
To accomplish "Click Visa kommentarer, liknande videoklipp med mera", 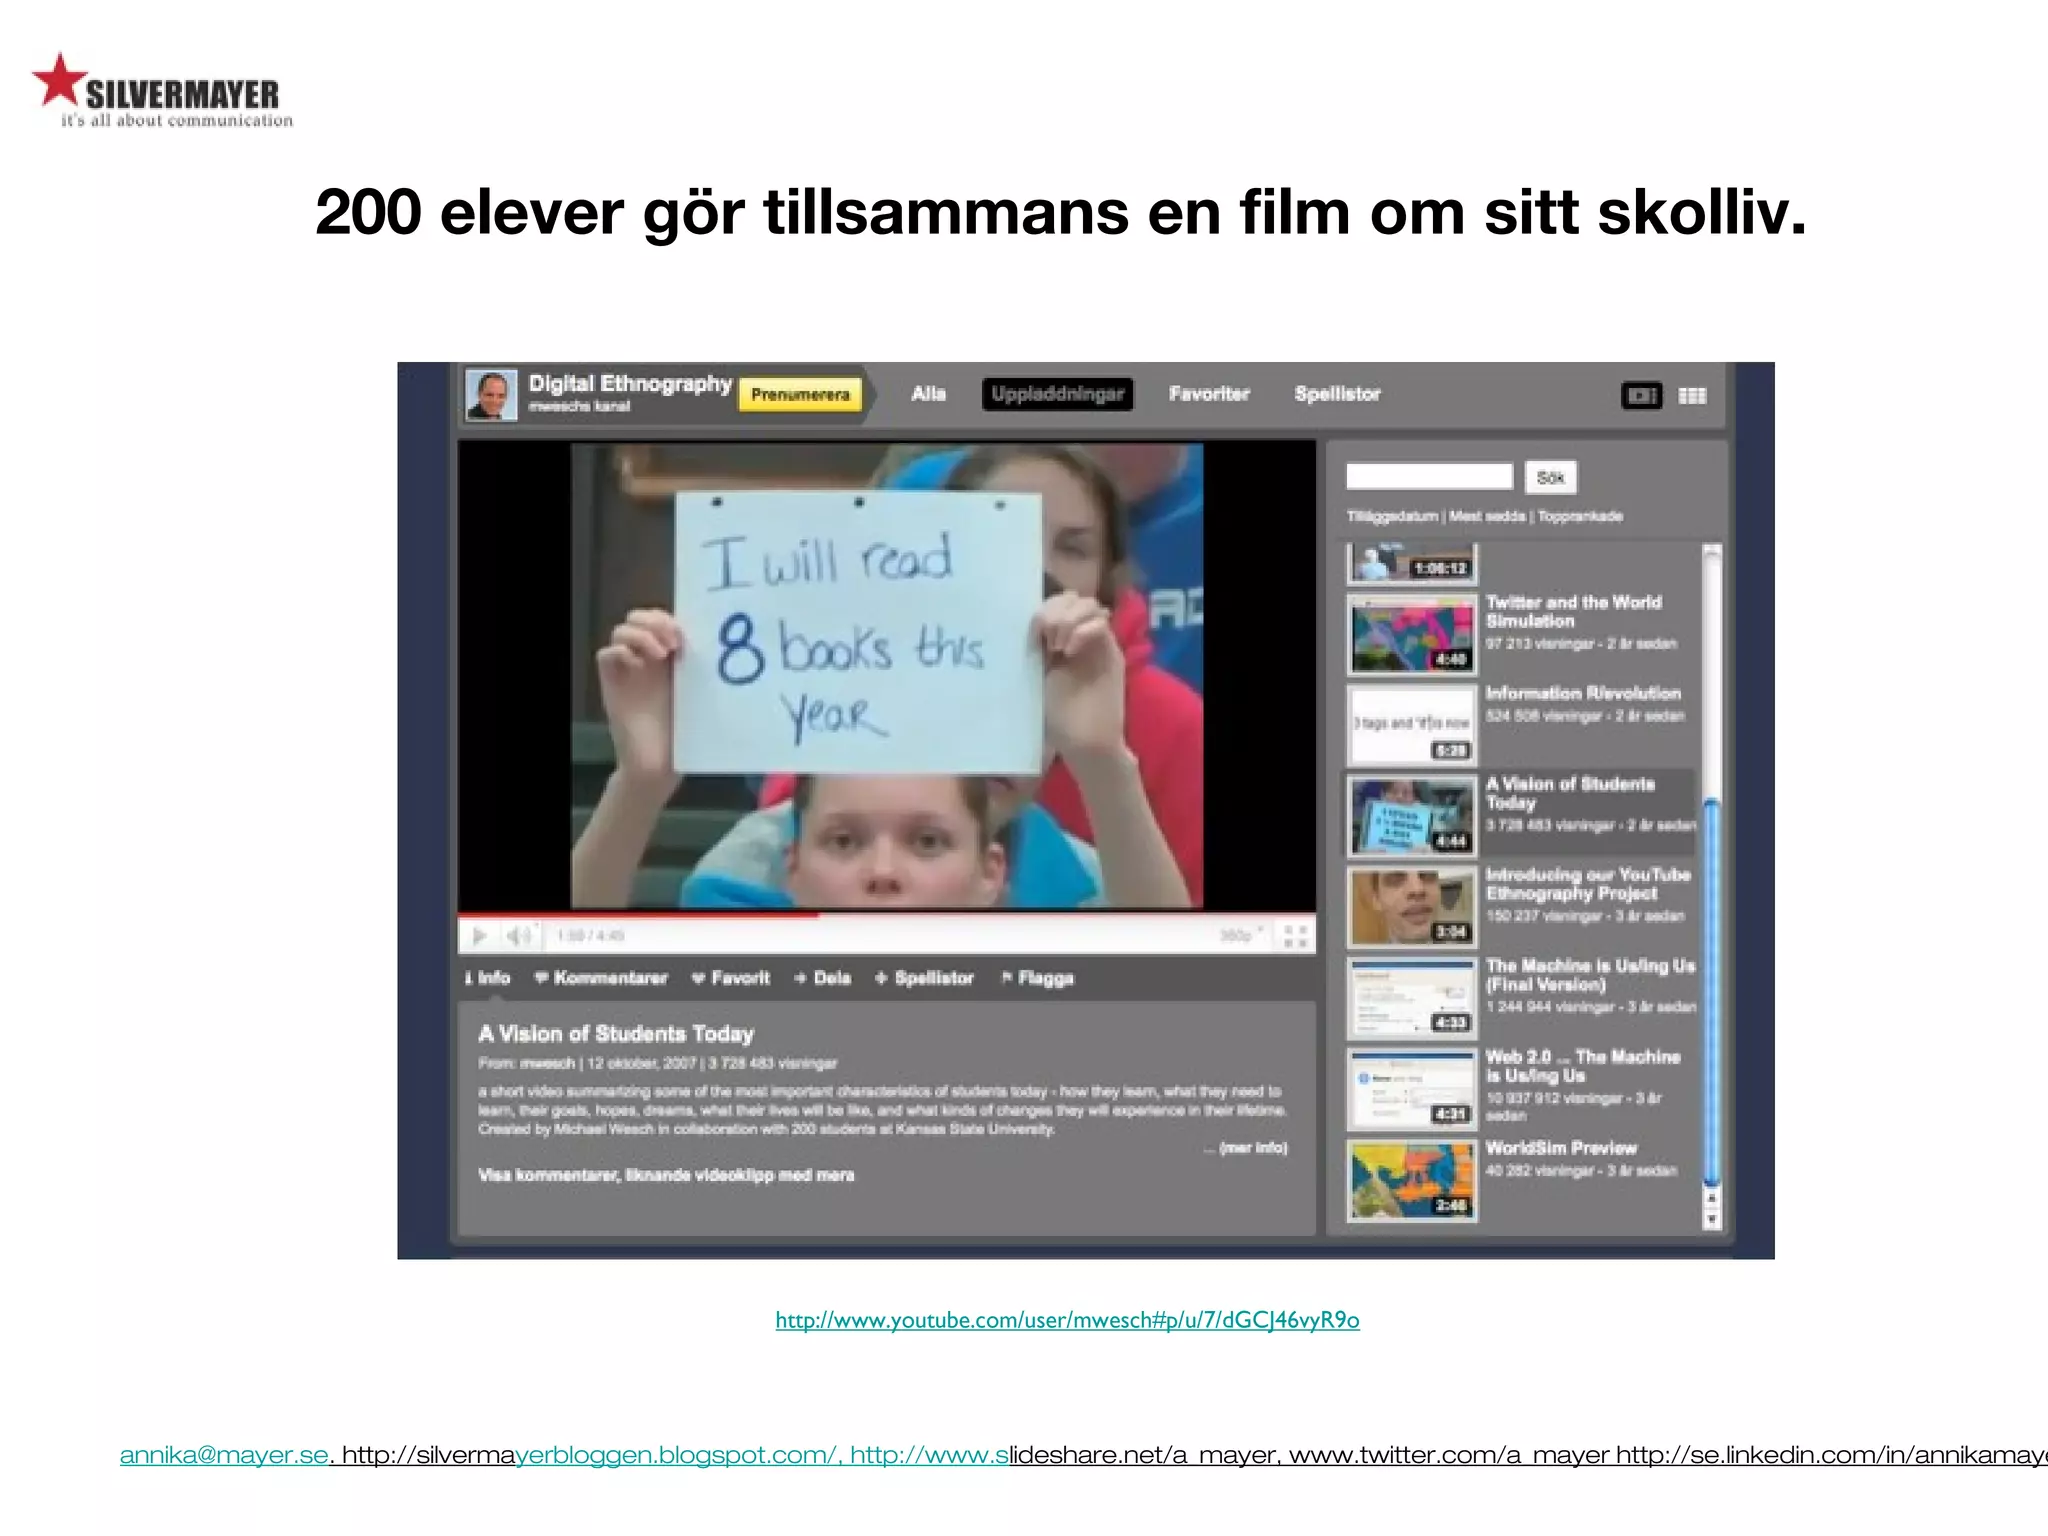I will point(666,1175).
